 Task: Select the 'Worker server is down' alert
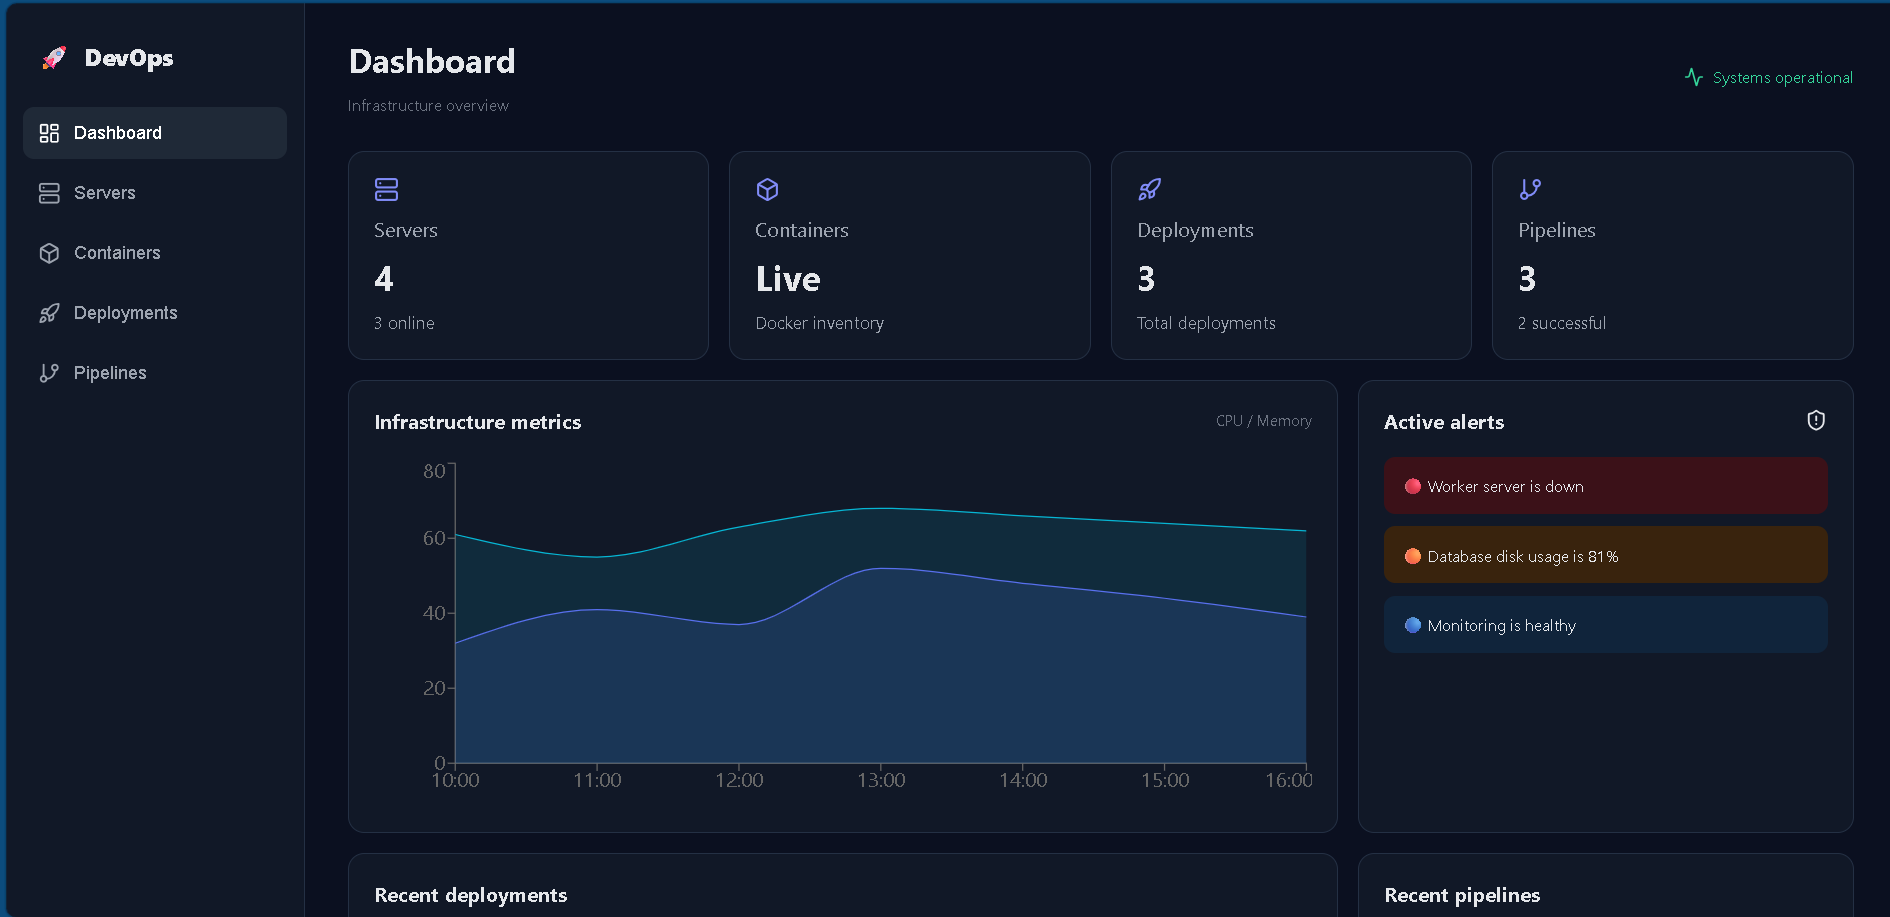coord(1606,486)
